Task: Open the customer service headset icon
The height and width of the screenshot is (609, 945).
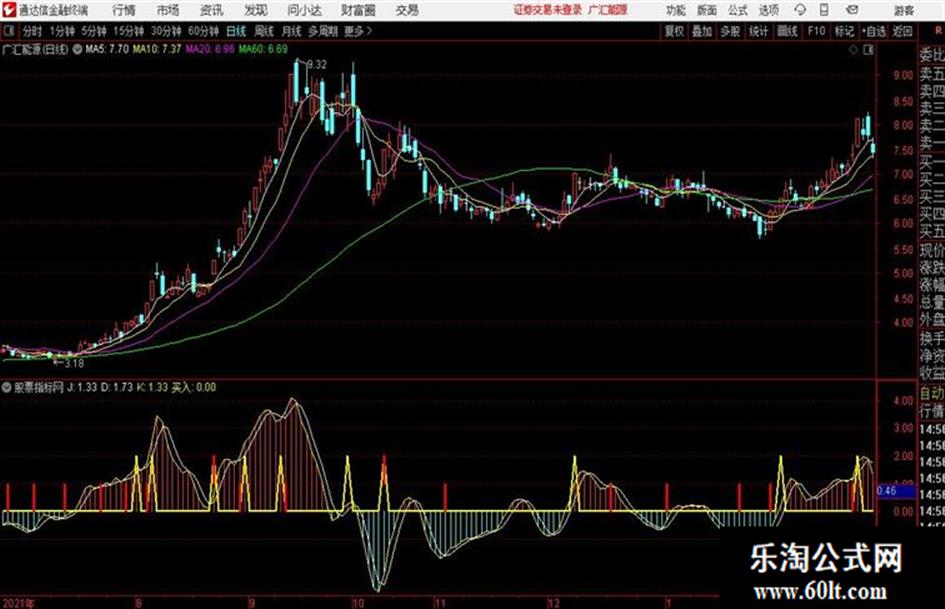Action: [x=800, y=10]
